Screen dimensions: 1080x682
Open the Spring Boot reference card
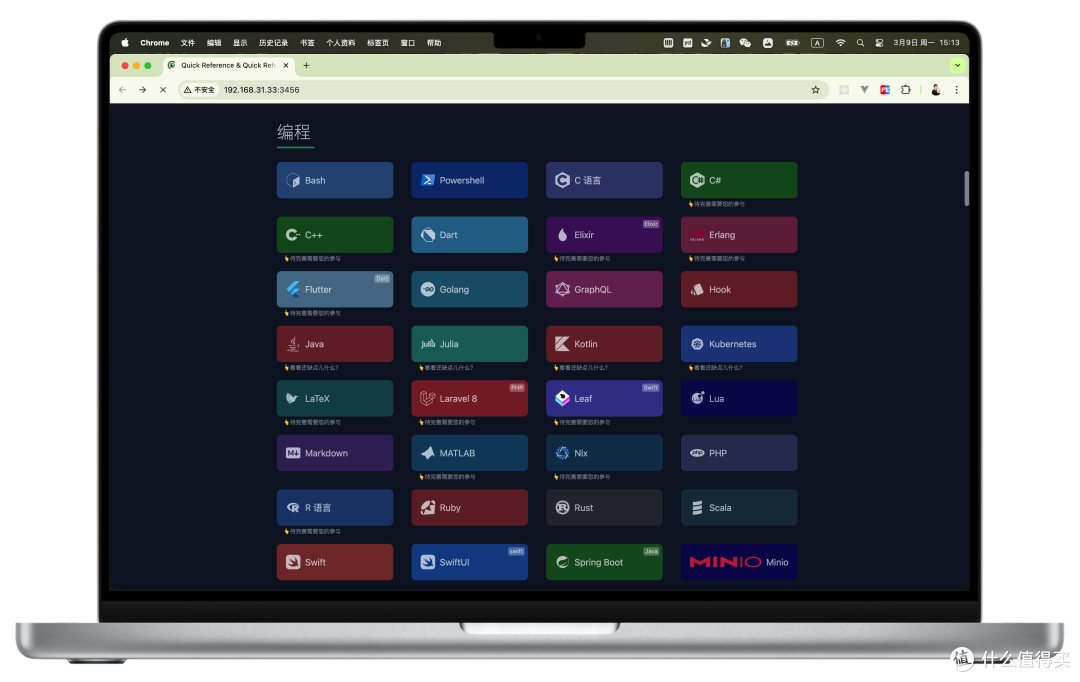pos(604,562)
